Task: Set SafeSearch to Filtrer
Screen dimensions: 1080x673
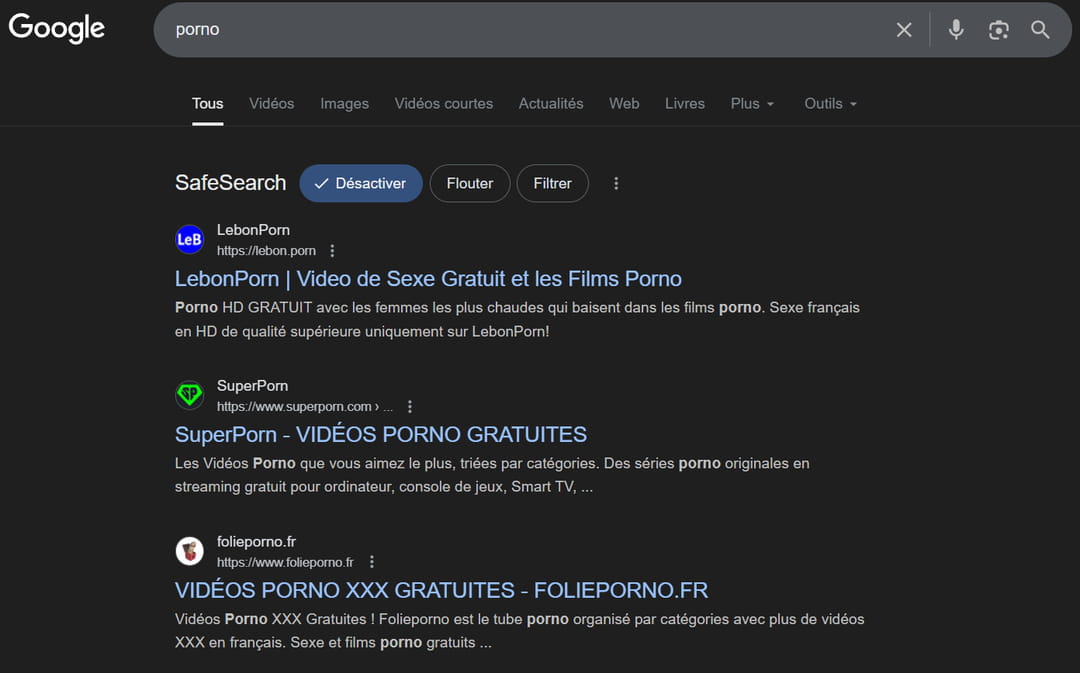Action: [552, 184]
